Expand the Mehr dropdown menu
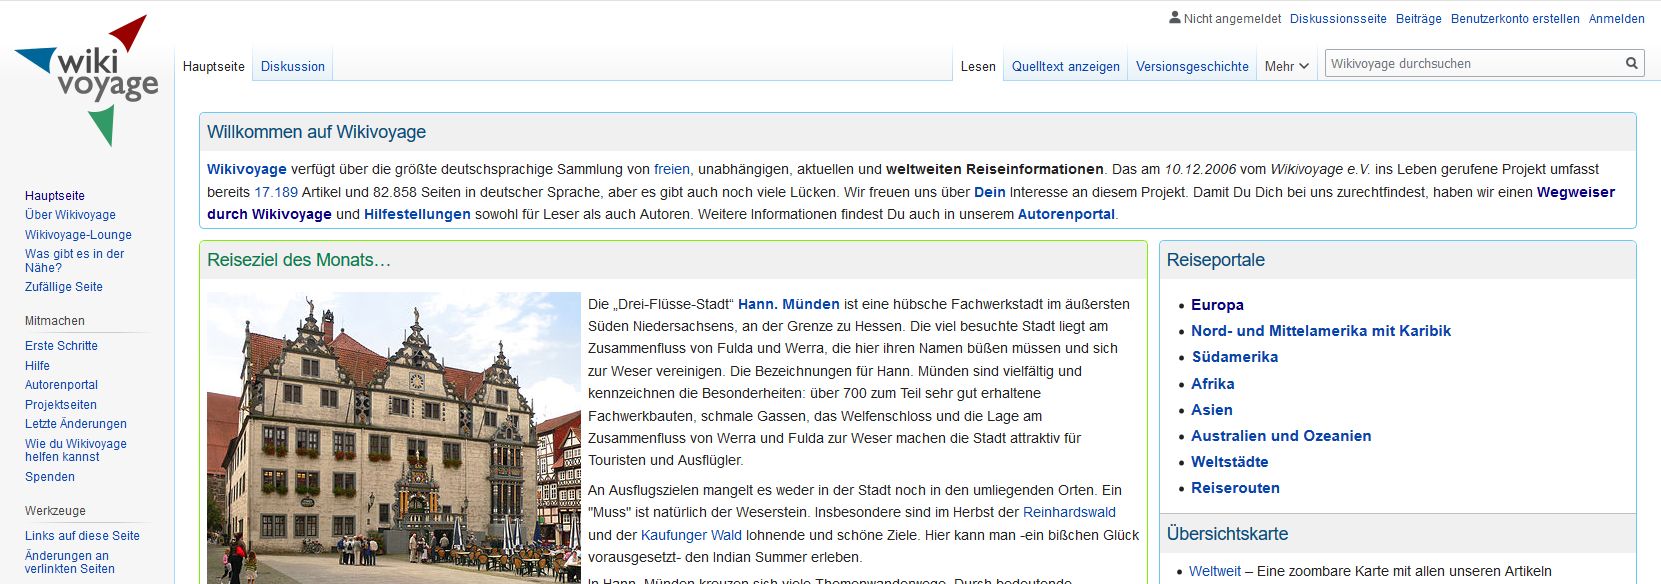 point(1286,66)
